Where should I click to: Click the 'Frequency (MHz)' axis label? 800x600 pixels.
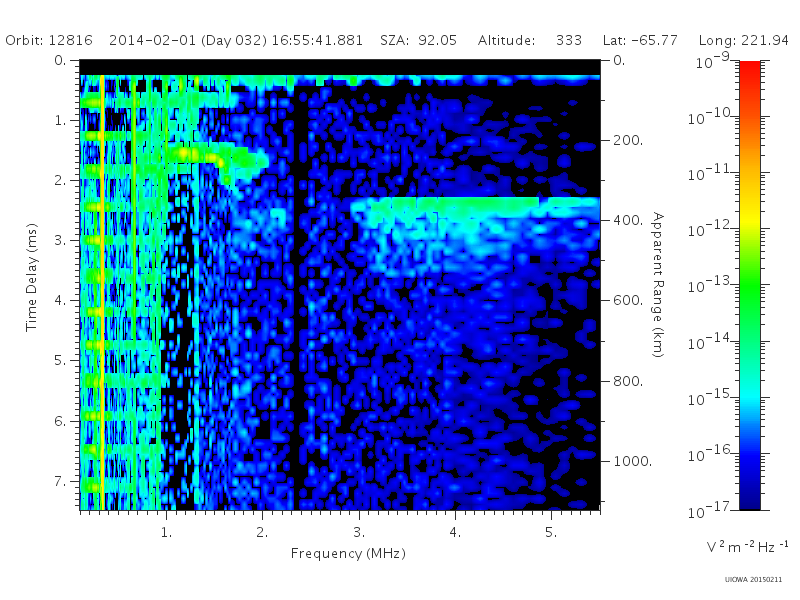point(348,553)
